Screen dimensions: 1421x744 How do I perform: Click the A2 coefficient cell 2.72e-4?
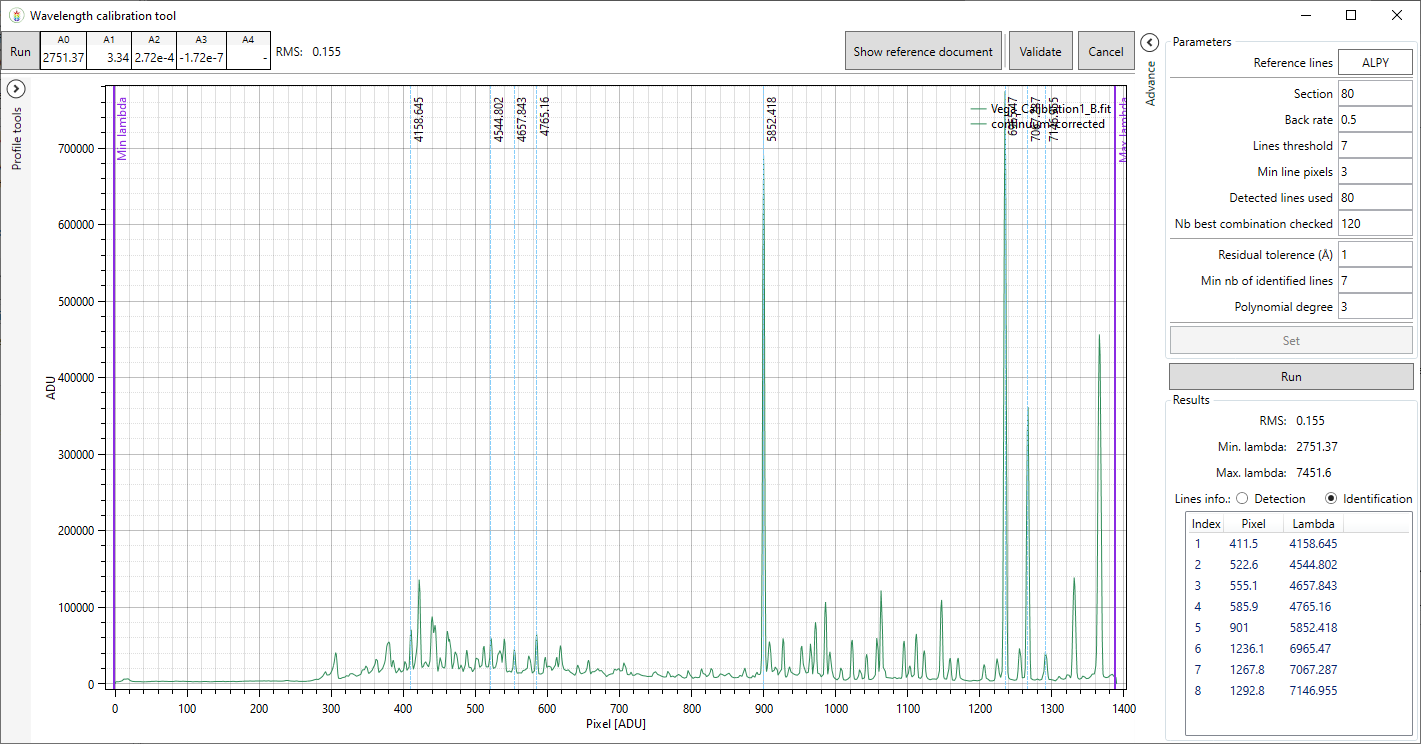[x=154, y=58]
